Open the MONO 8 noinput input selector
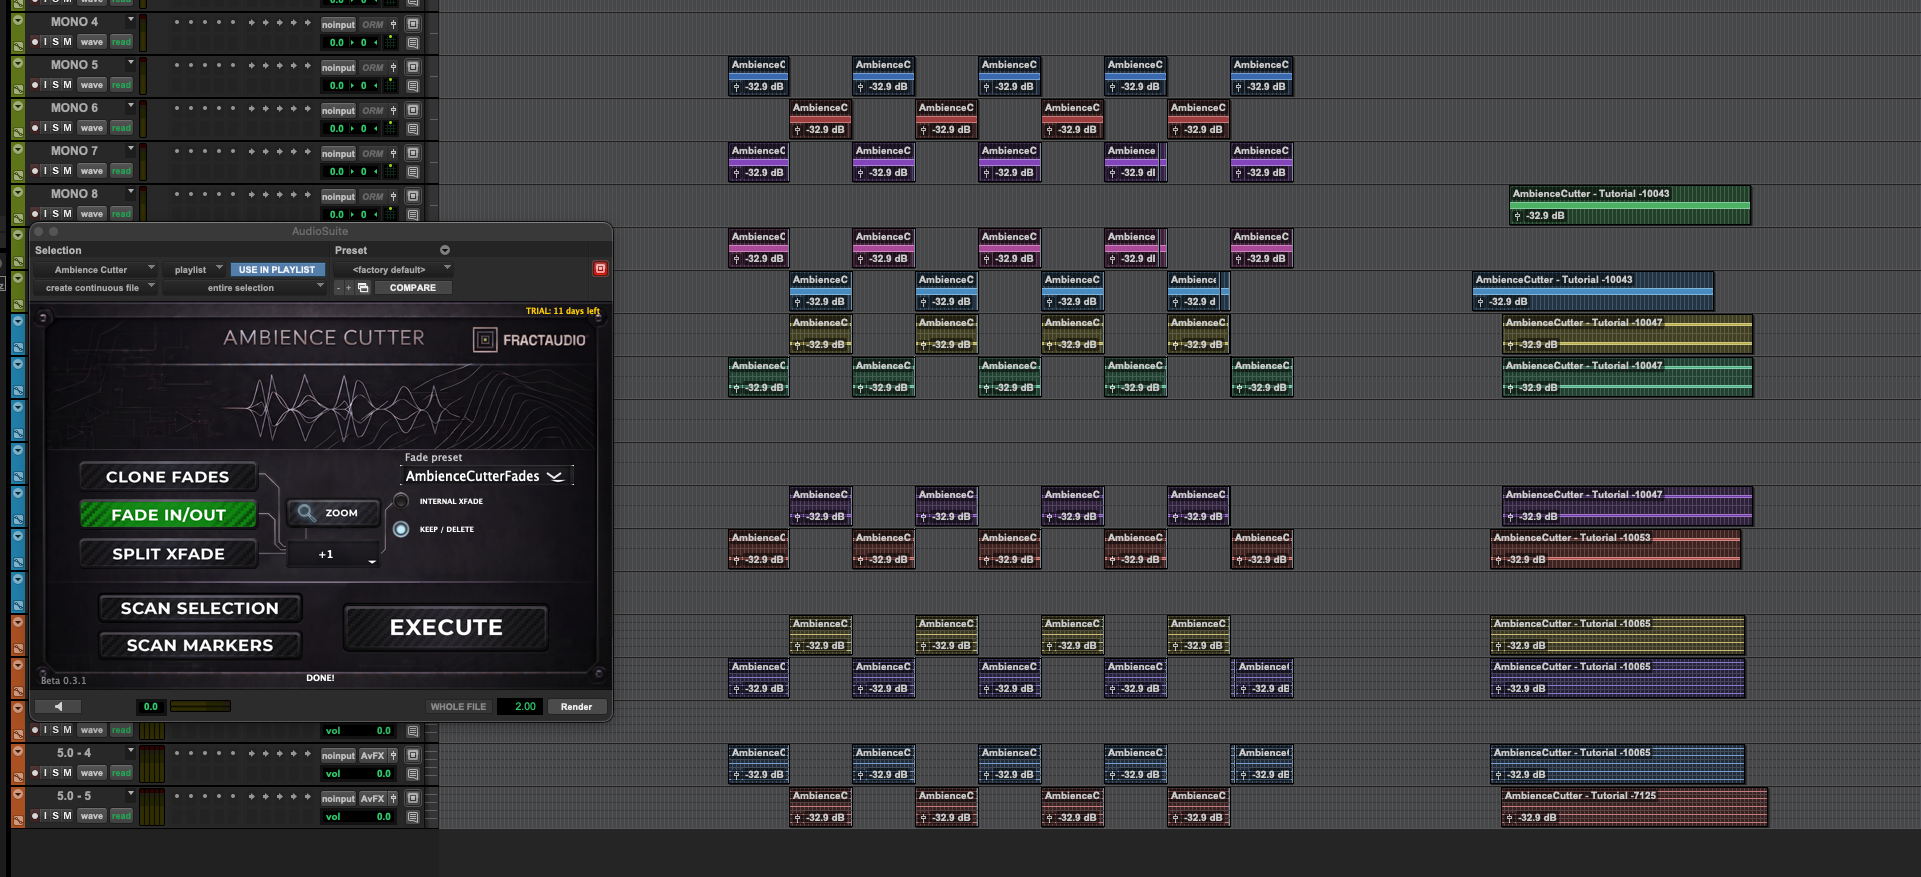 (x=338, y=197)
